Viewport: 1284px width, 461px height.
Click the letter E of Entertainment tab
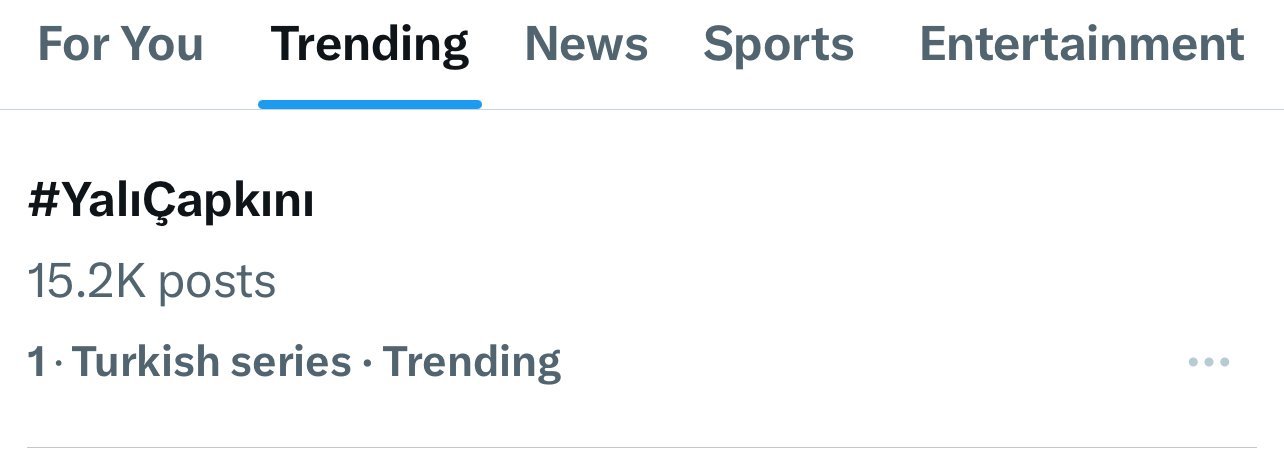click(933, 44)
